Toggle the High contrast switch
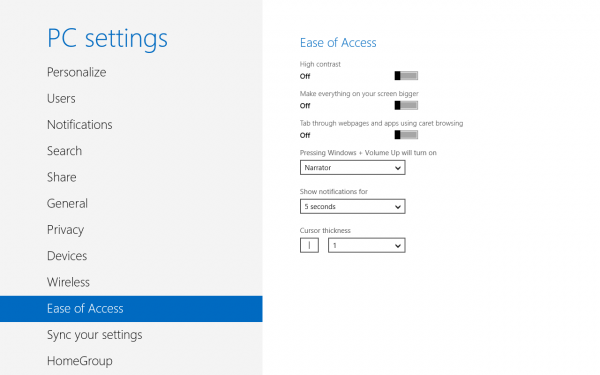 coord(406,76)
